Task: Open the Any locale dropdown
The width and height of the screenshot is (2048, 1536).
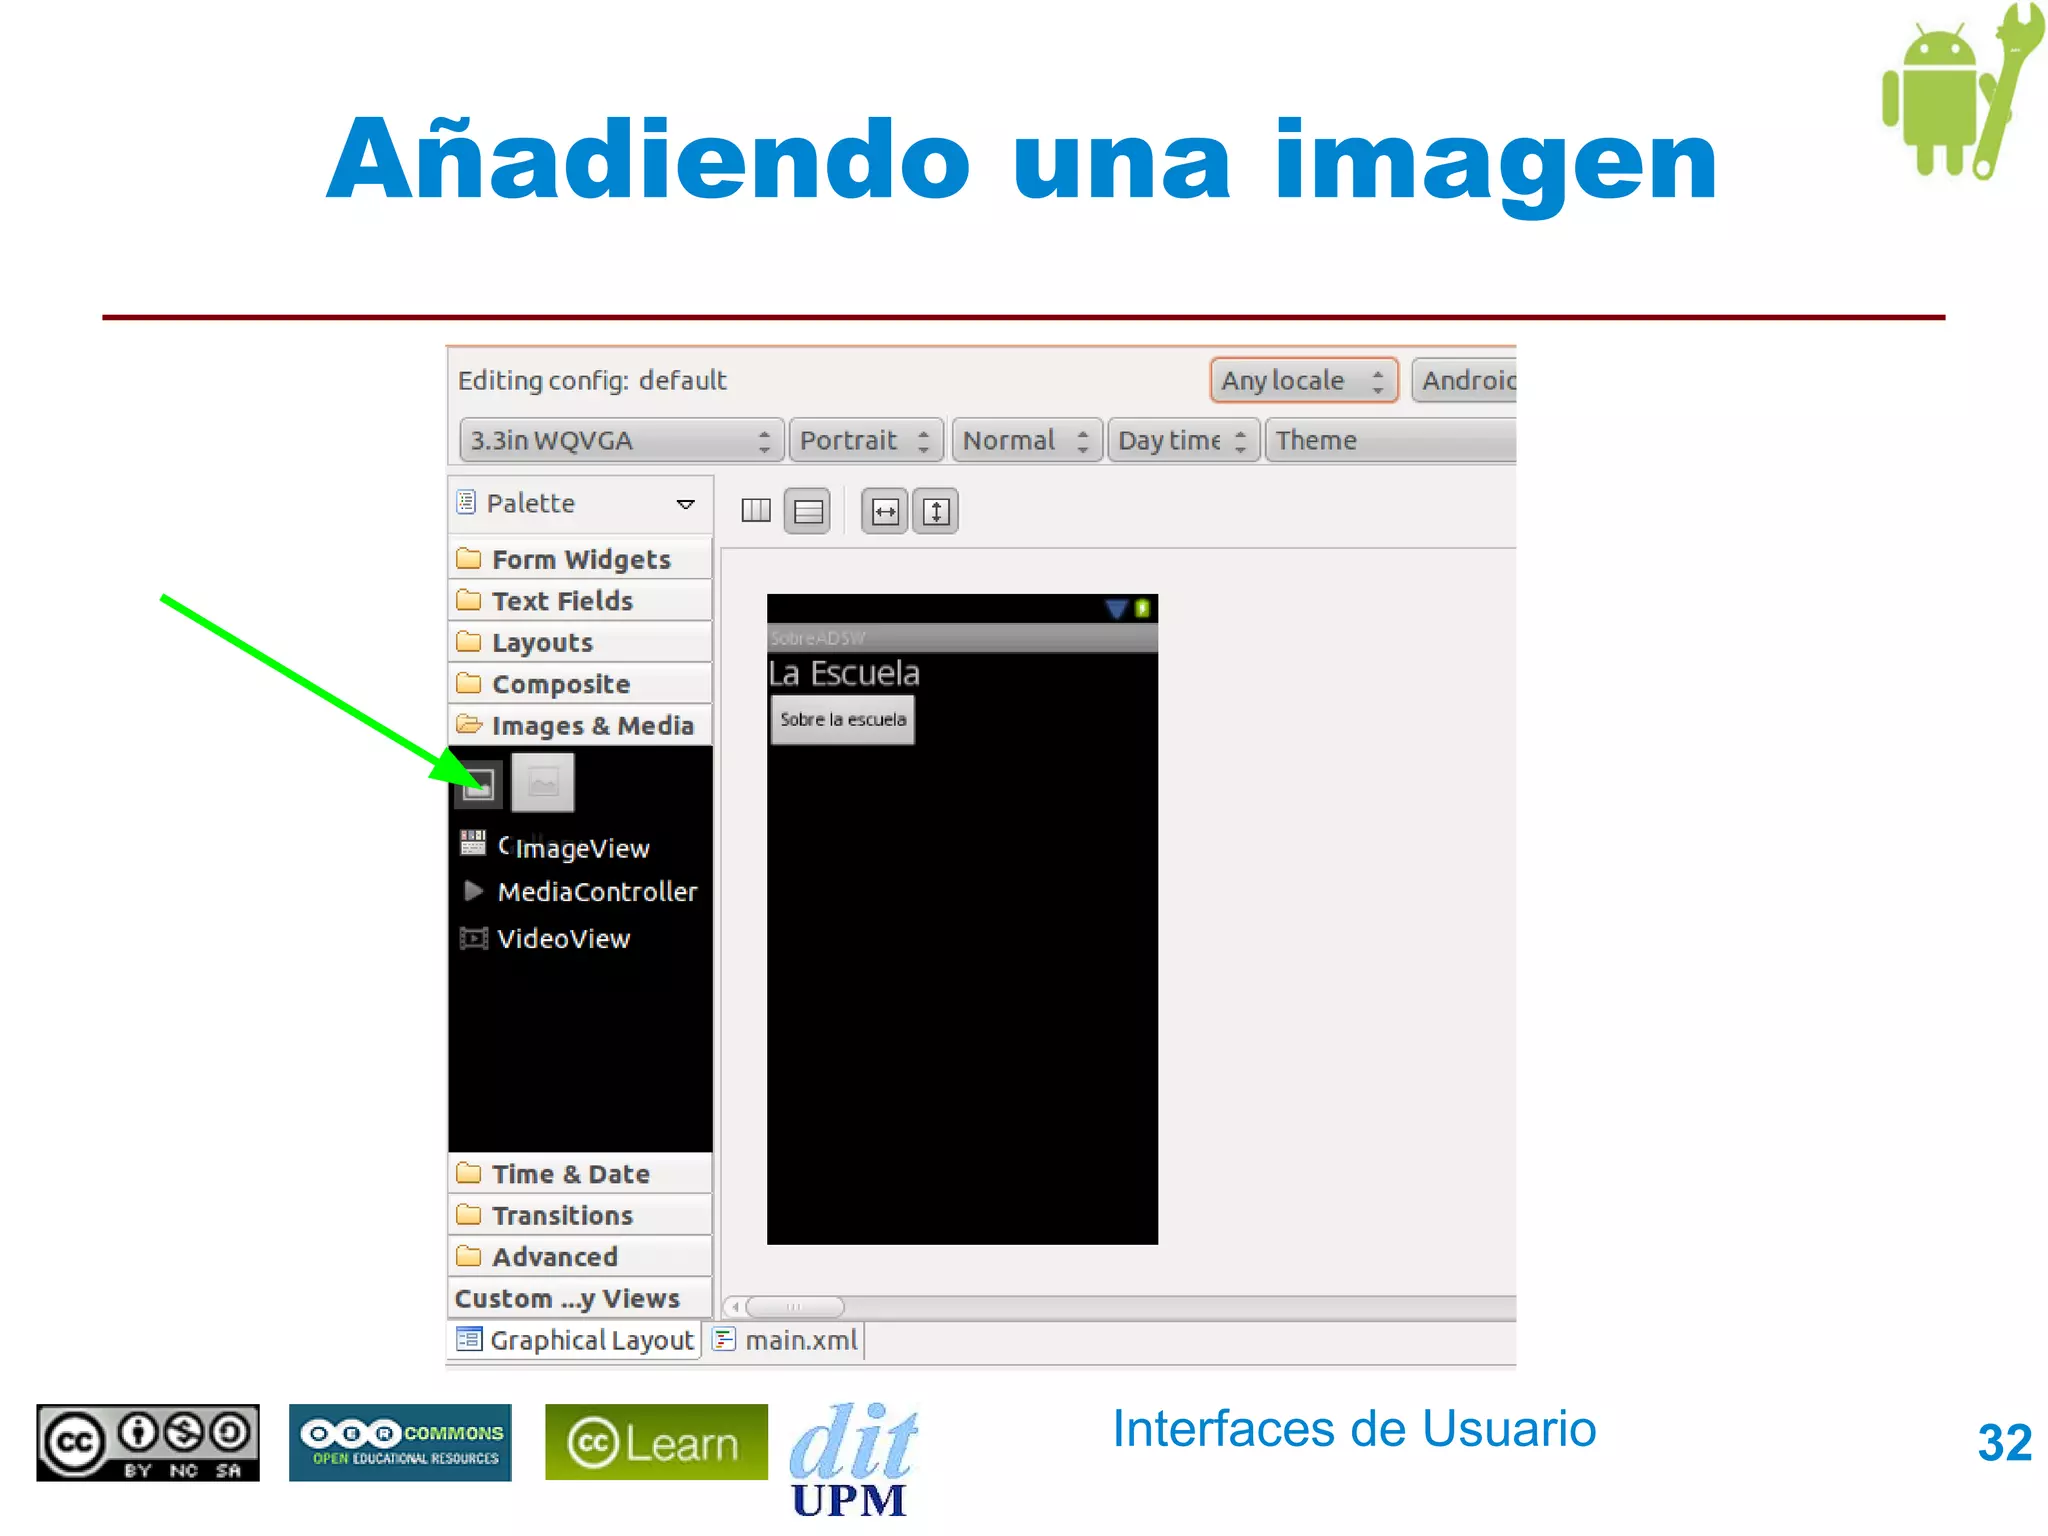Action: [1303, 381]
